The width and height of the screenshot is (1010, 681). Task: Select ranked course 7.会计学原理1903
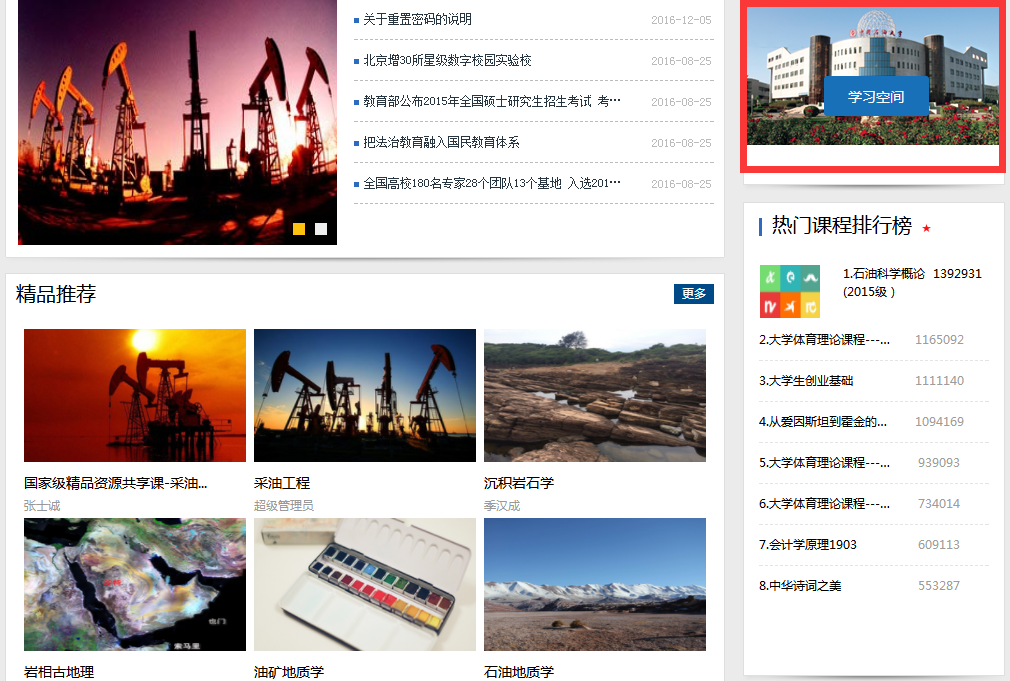point(807,545)
